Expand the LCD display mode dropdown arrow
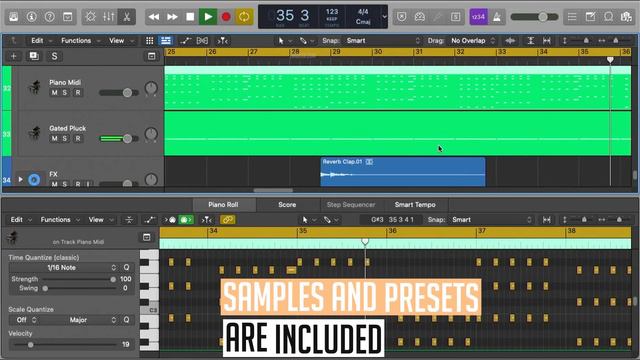This screenshot has width=640, height=360. (384, 17)
